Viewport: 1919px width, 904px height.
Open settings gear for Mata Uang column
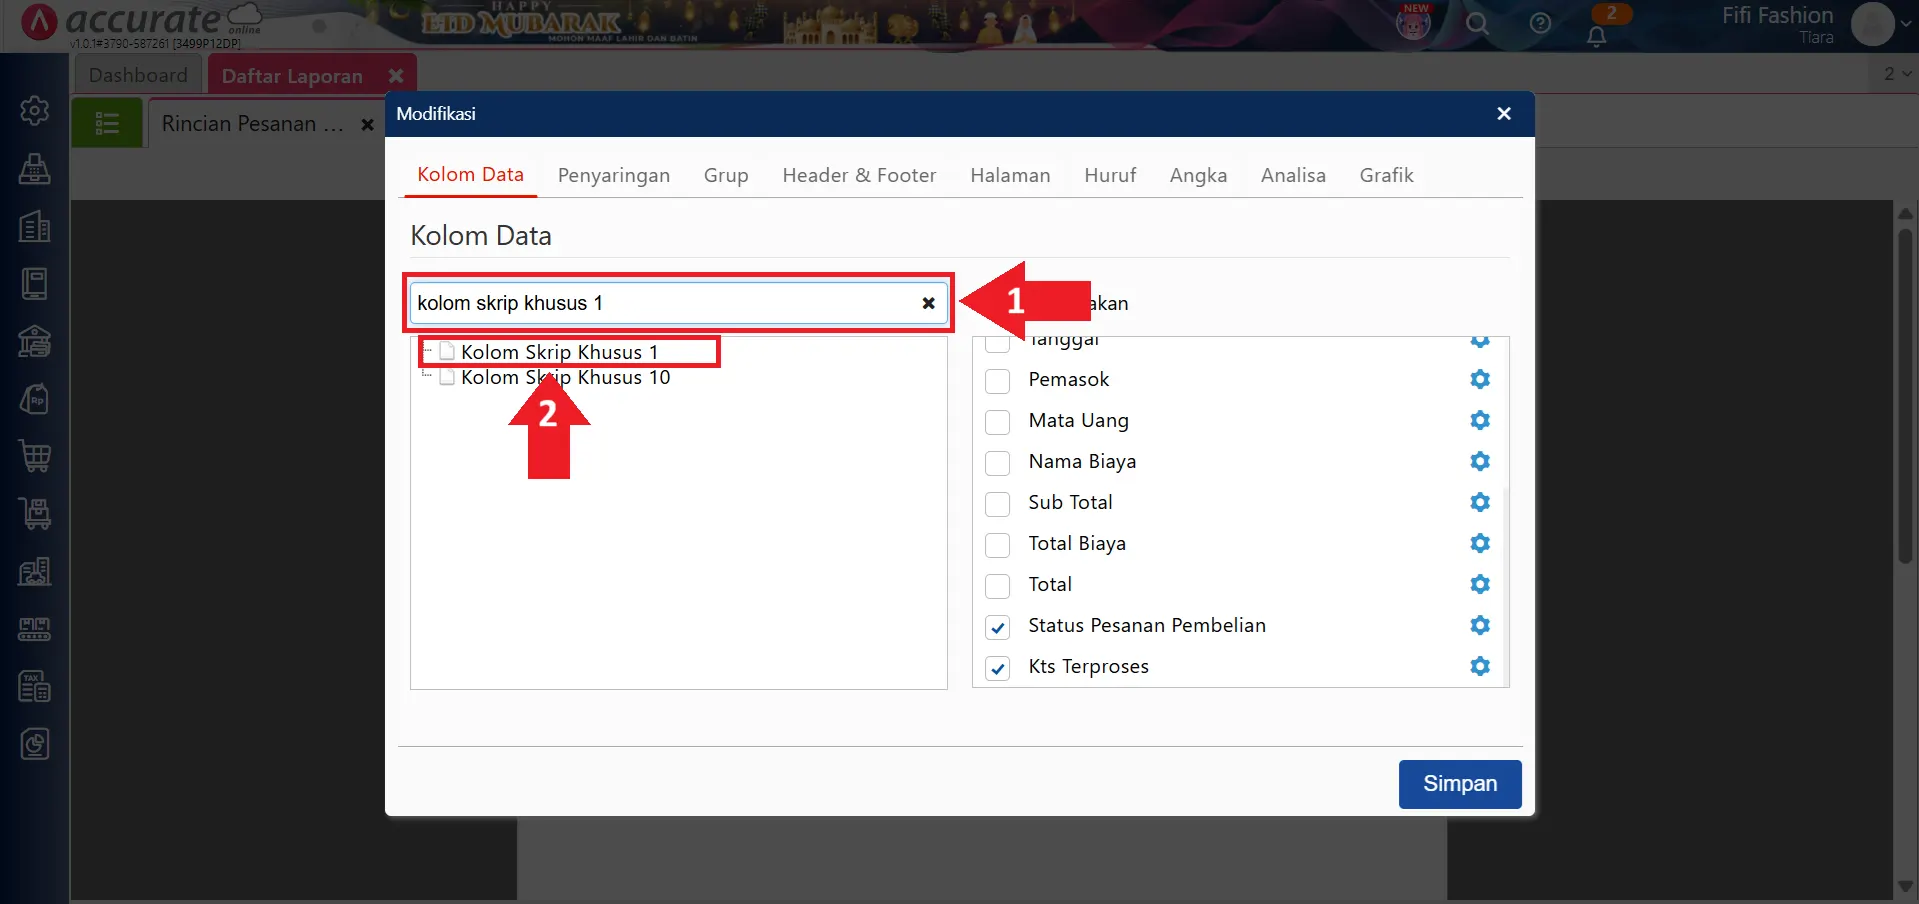tap(1479, 420)
